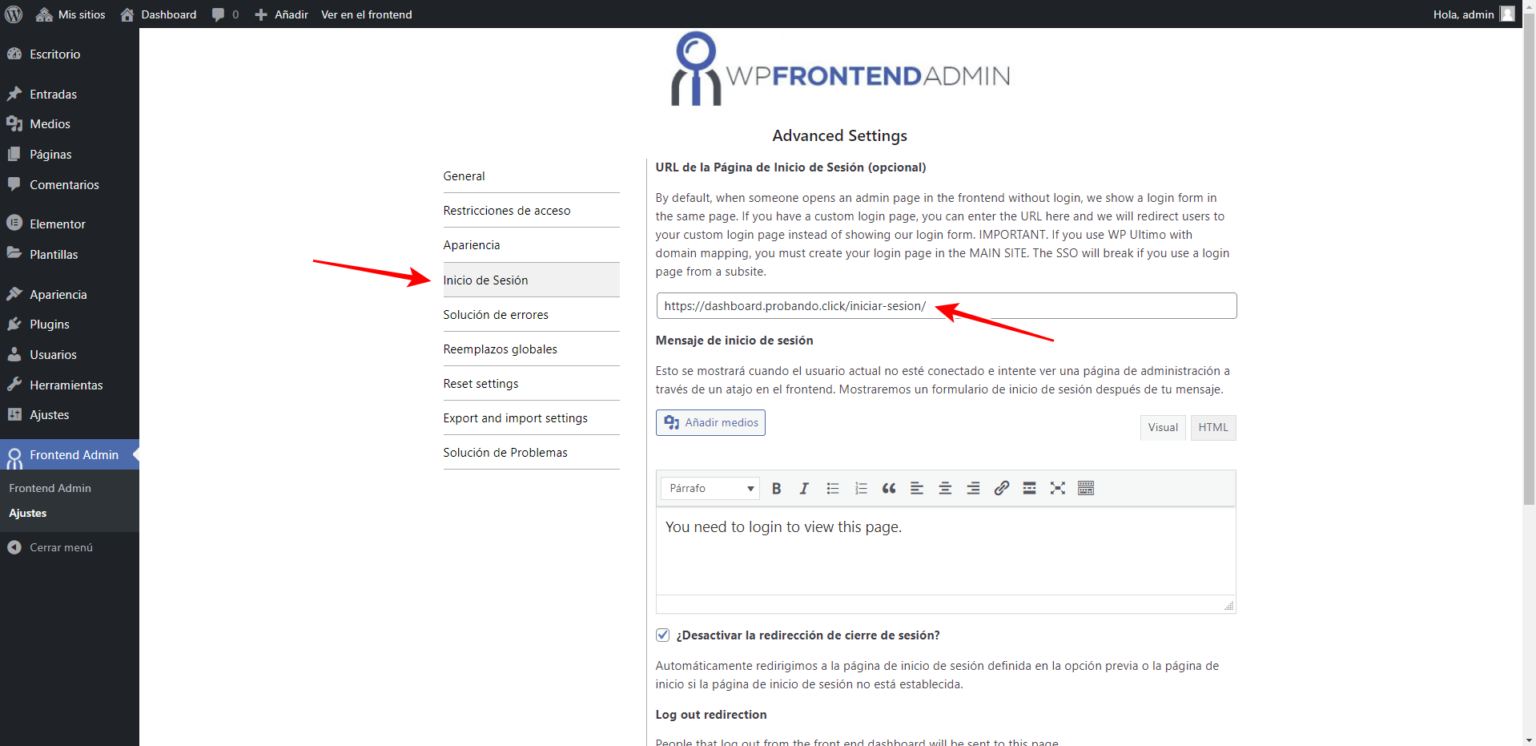
Task: Toggle the editor toolbar (kitchen sink)
Action: tap(1085, 488)
